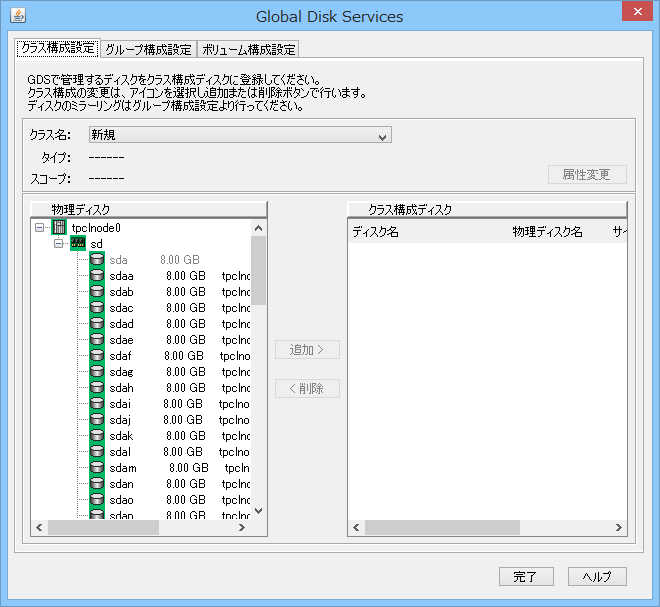Select the sdaa row label
The width and height of the screenshot is (660, 607).
121,276
